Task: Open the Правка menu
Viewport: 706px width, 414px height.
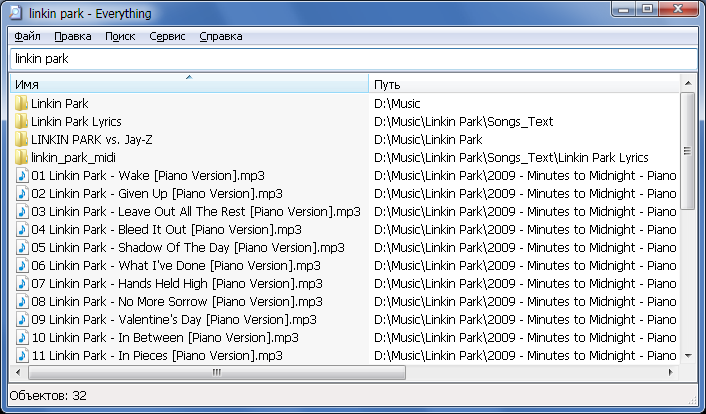Action: click(x=73, y=36)
